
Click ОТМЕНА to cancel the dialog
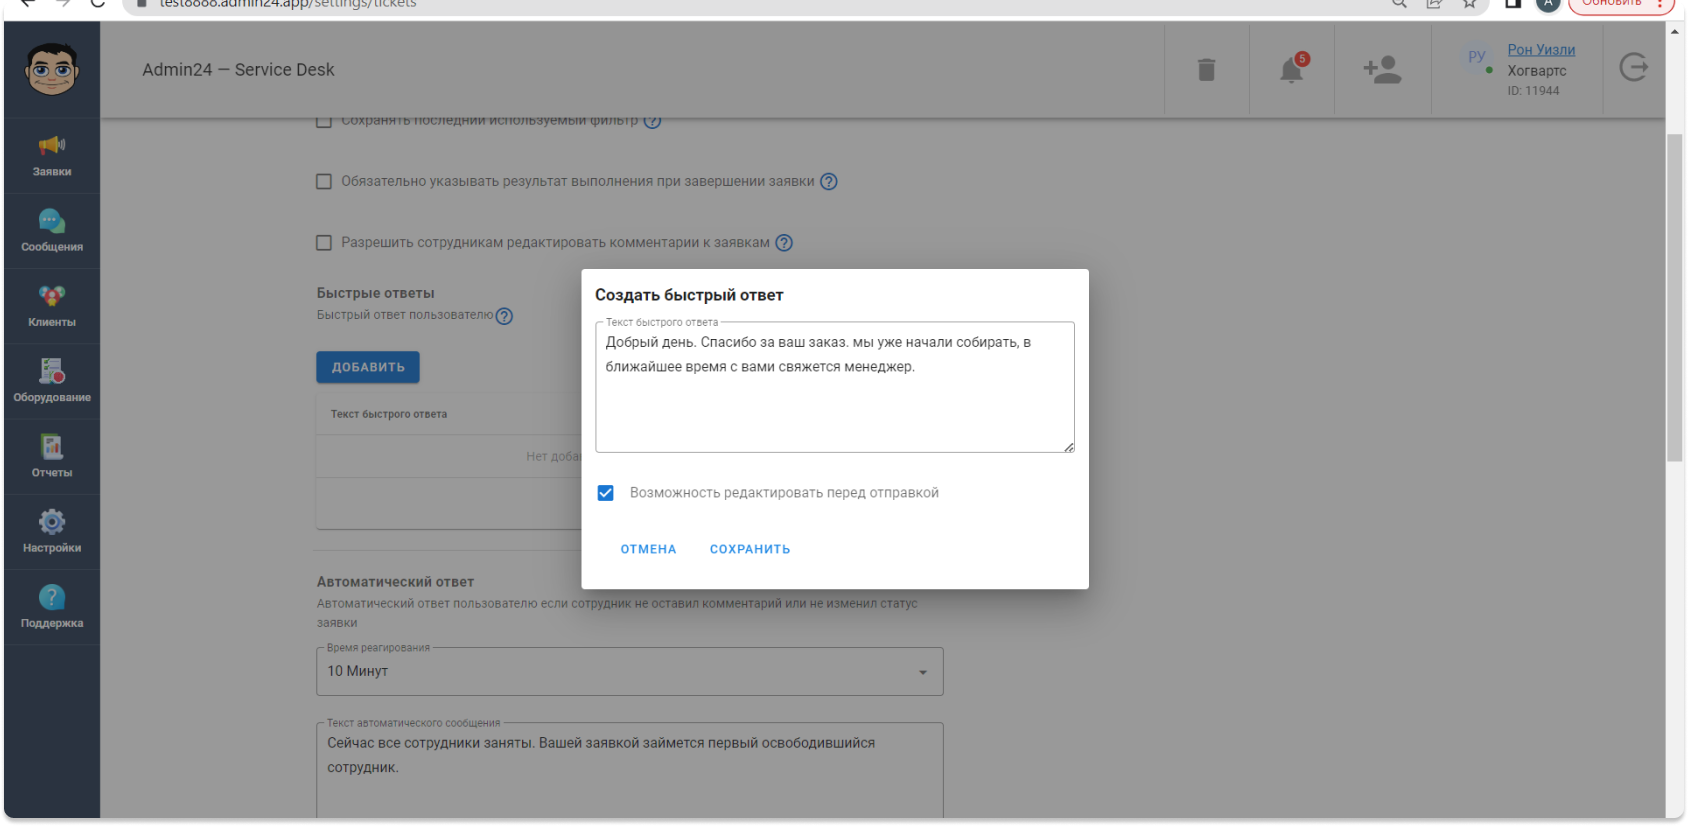[x=648, y=549]
